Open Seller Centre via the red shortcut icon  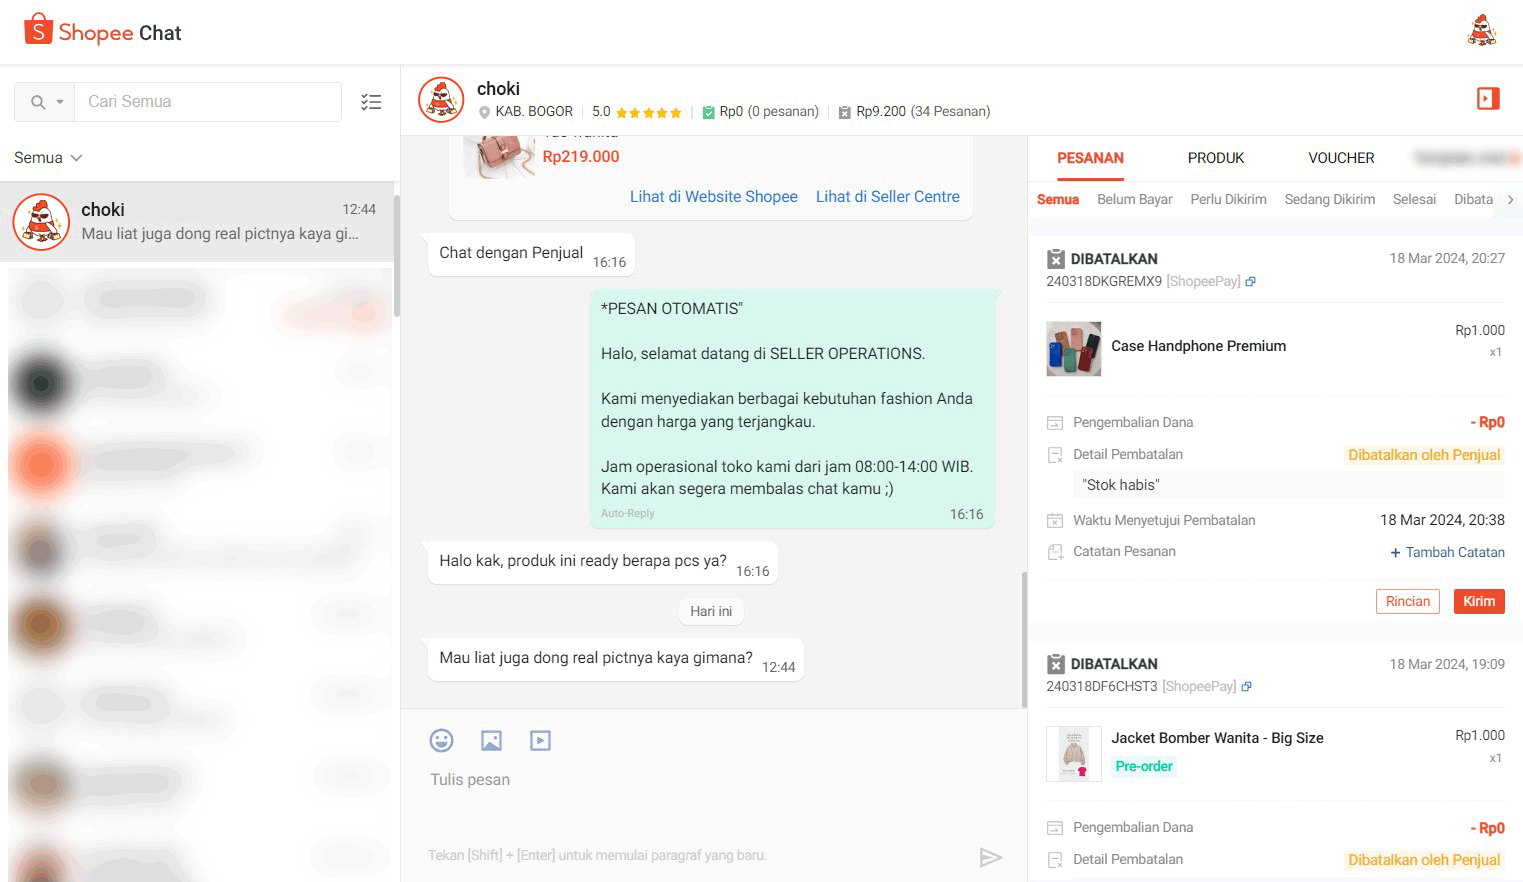(x=1487, y=98)
